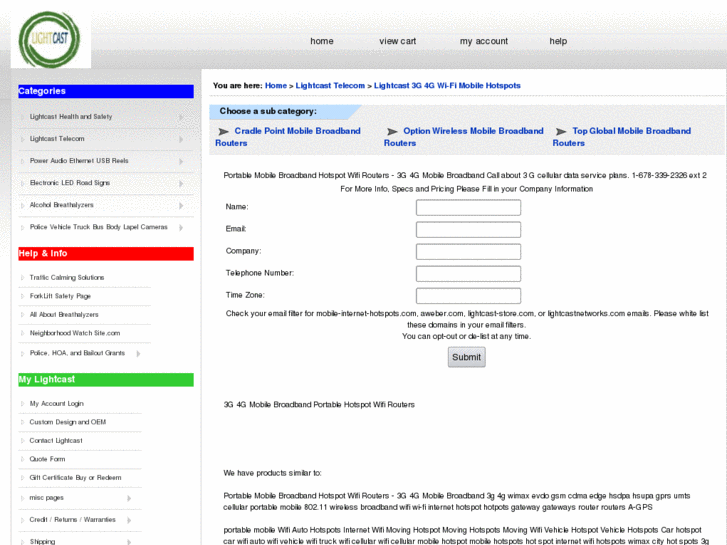This screenshot has width=727, height=545.
Task: Click bullet icon beside Contact Lightcast
Action: (x=22, y=441)
